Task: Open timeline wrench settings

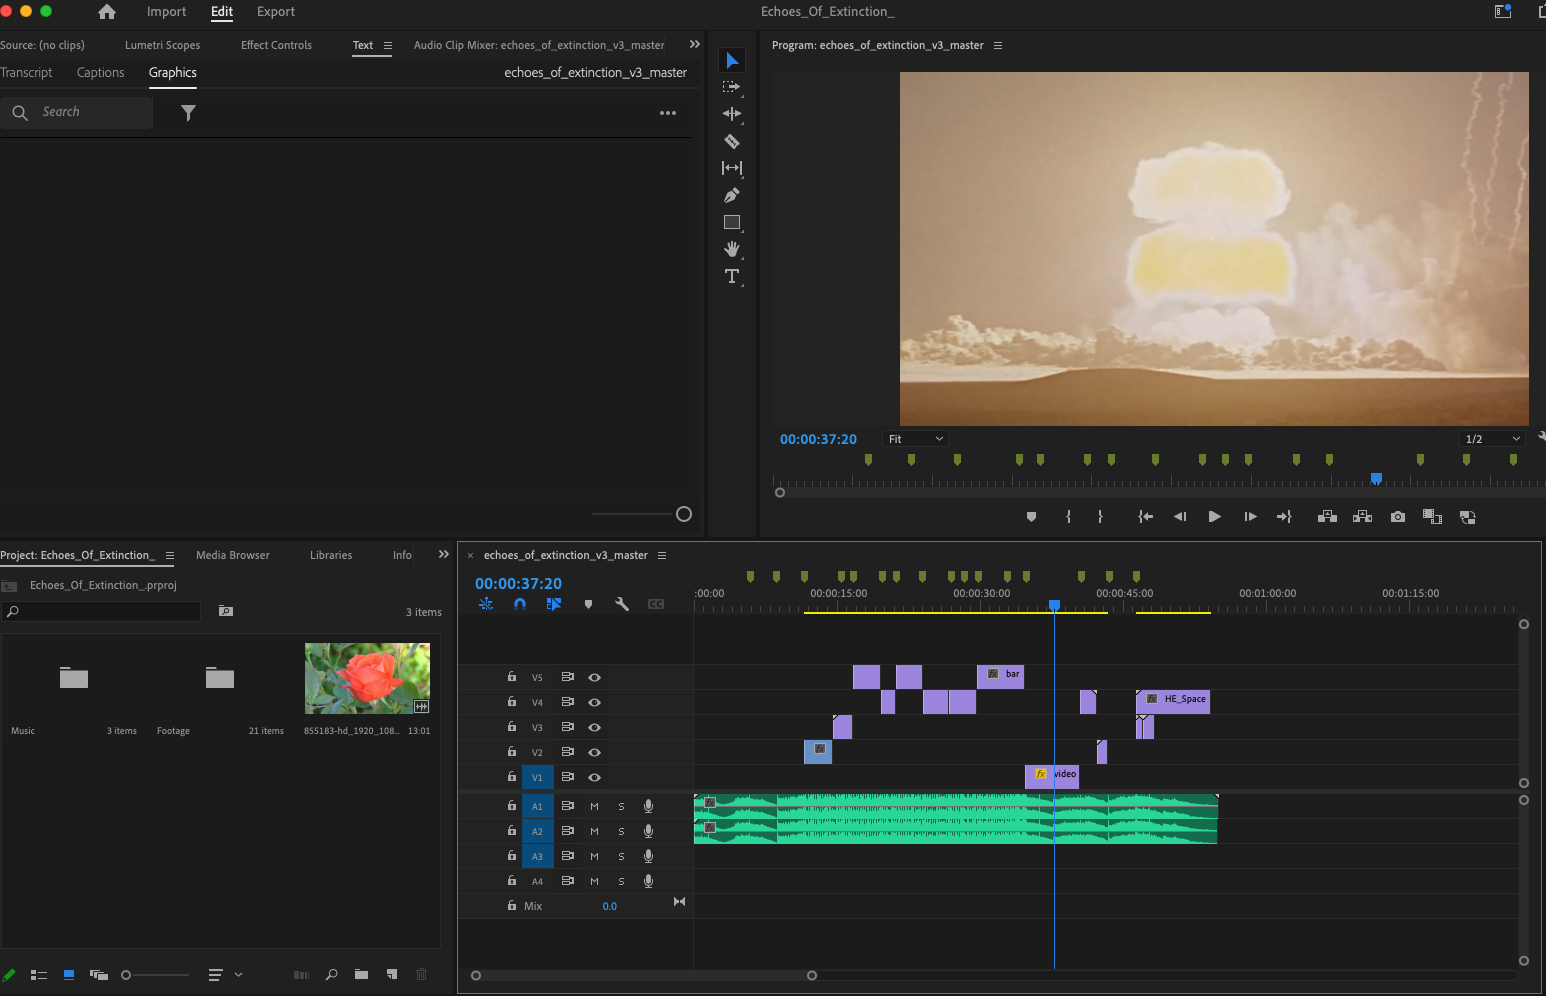Action: pyautogui.click(x=622, y=604)
